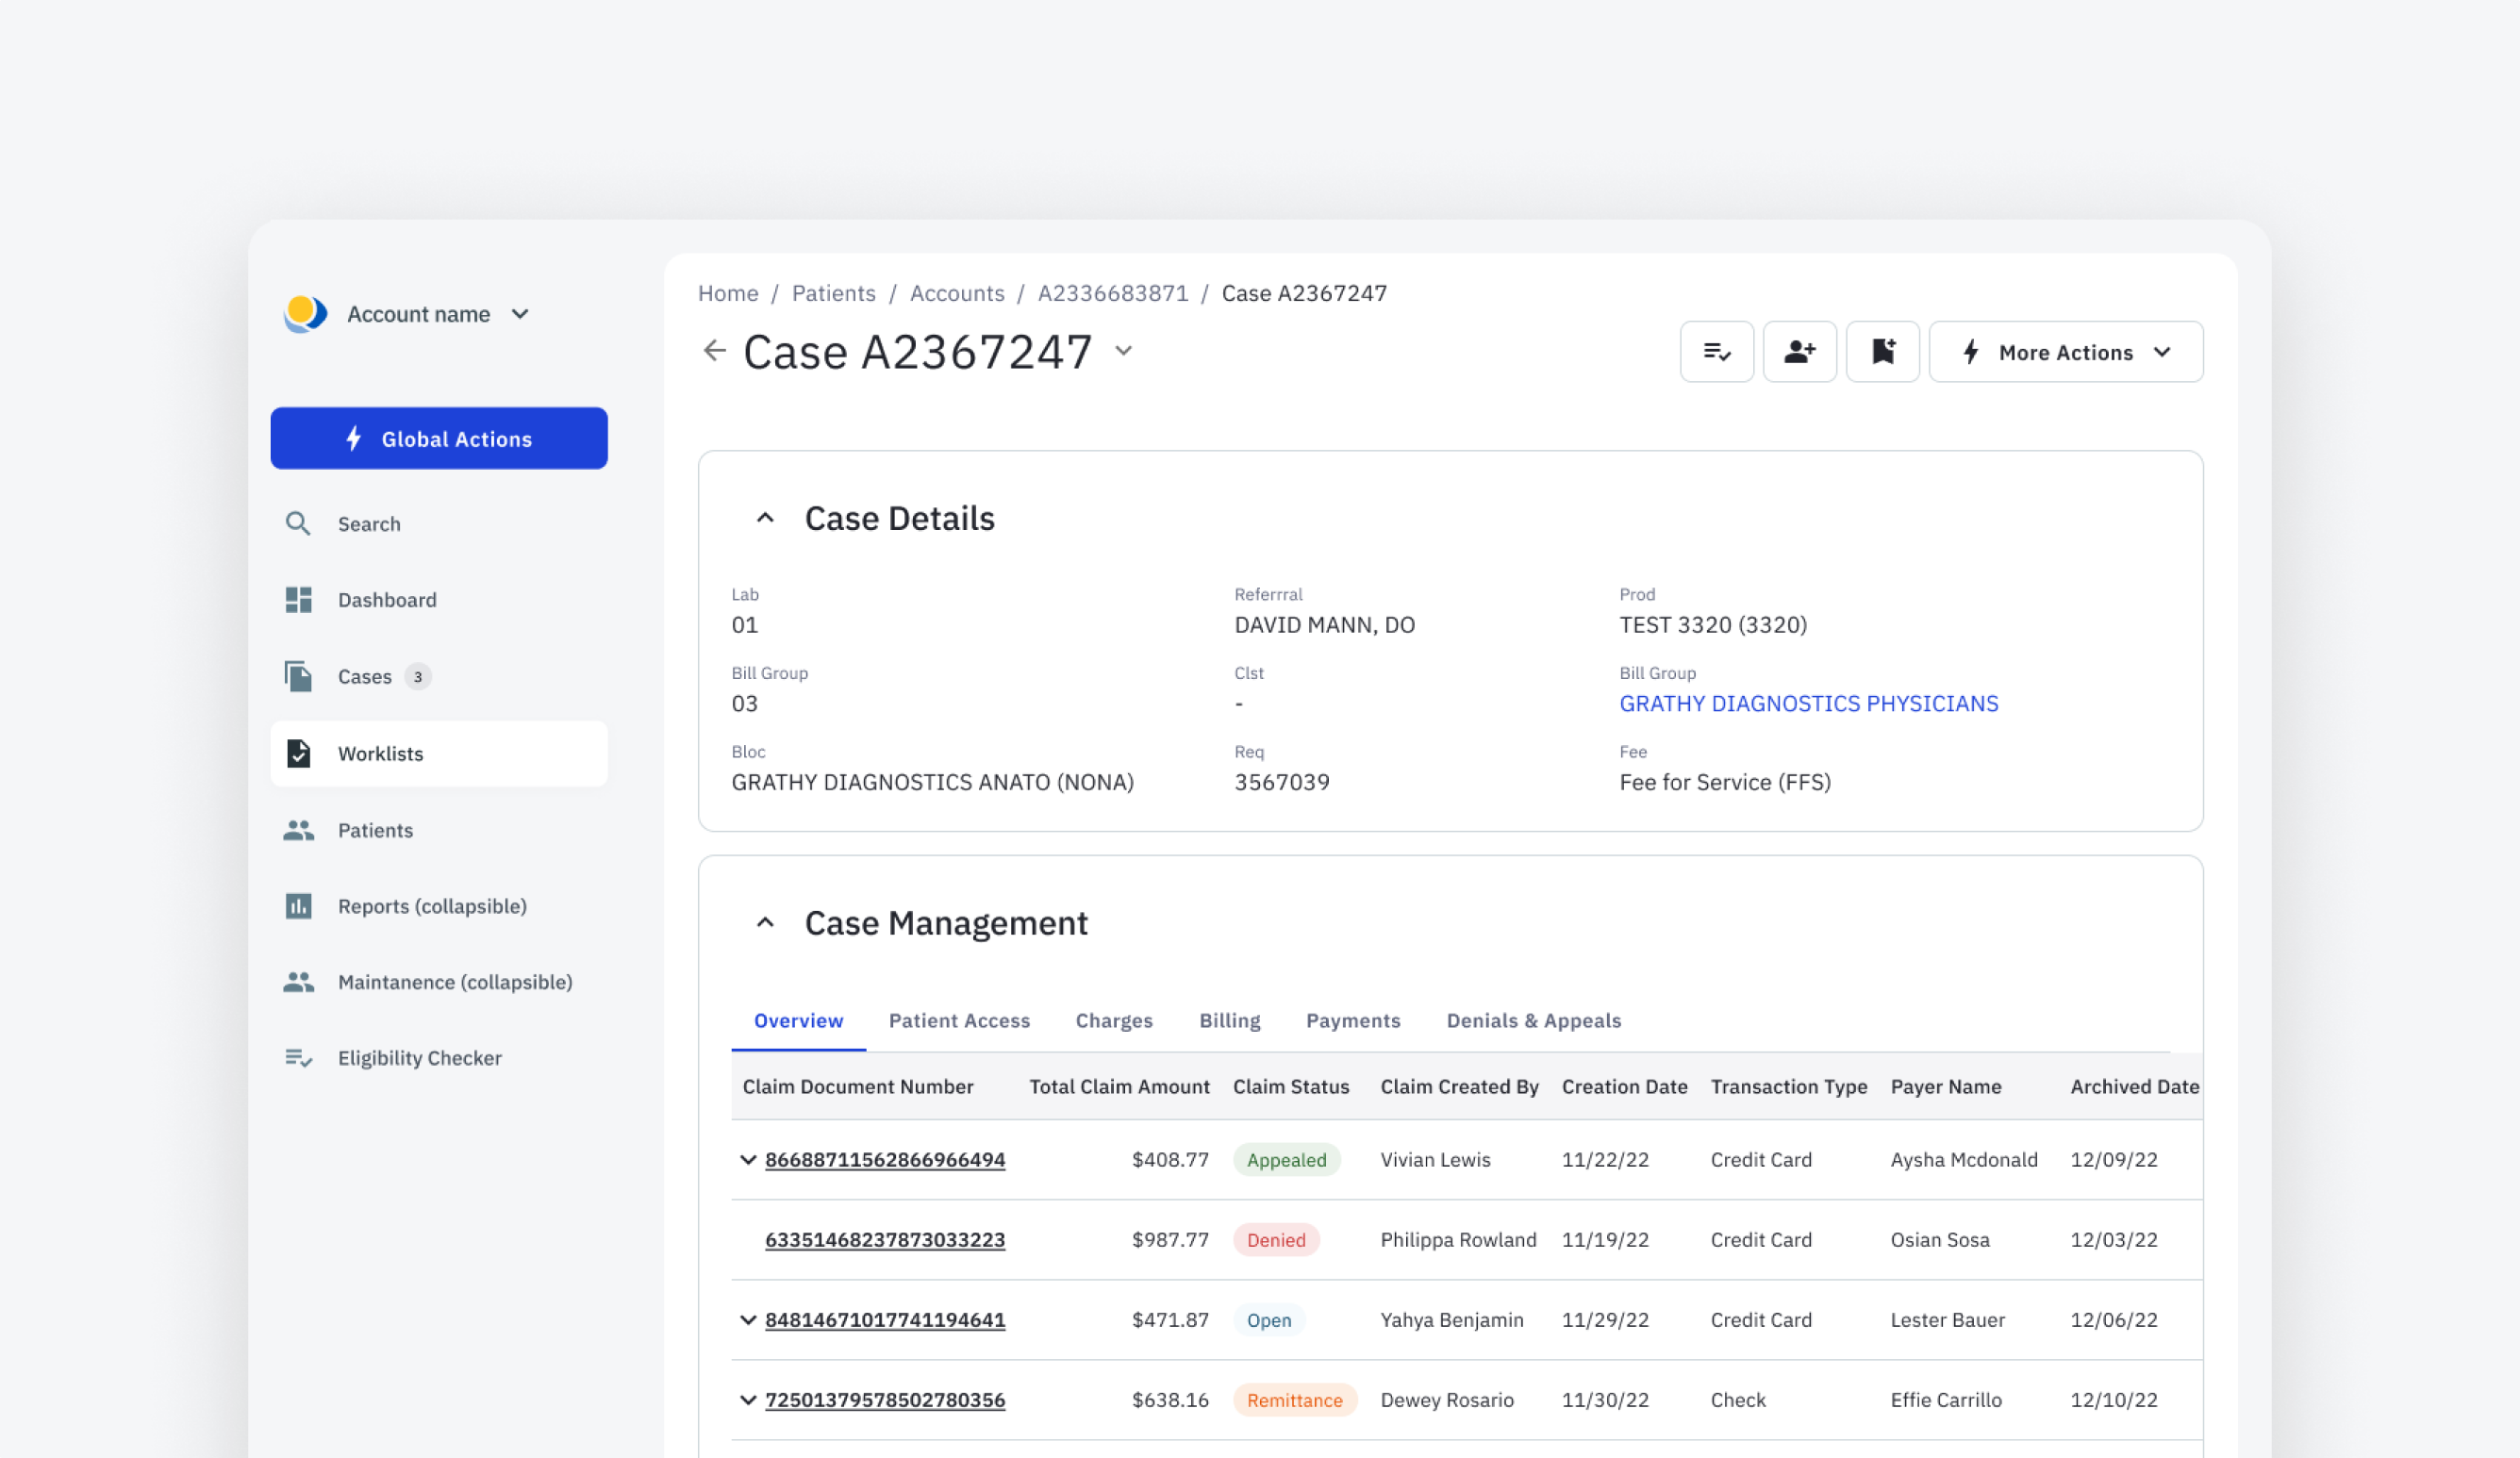Open GRATHY DIAGNOSTICS PHYSICIANS bill group link
2520x1458 pixels.
pyautogui.click(x=1808, y=703)
